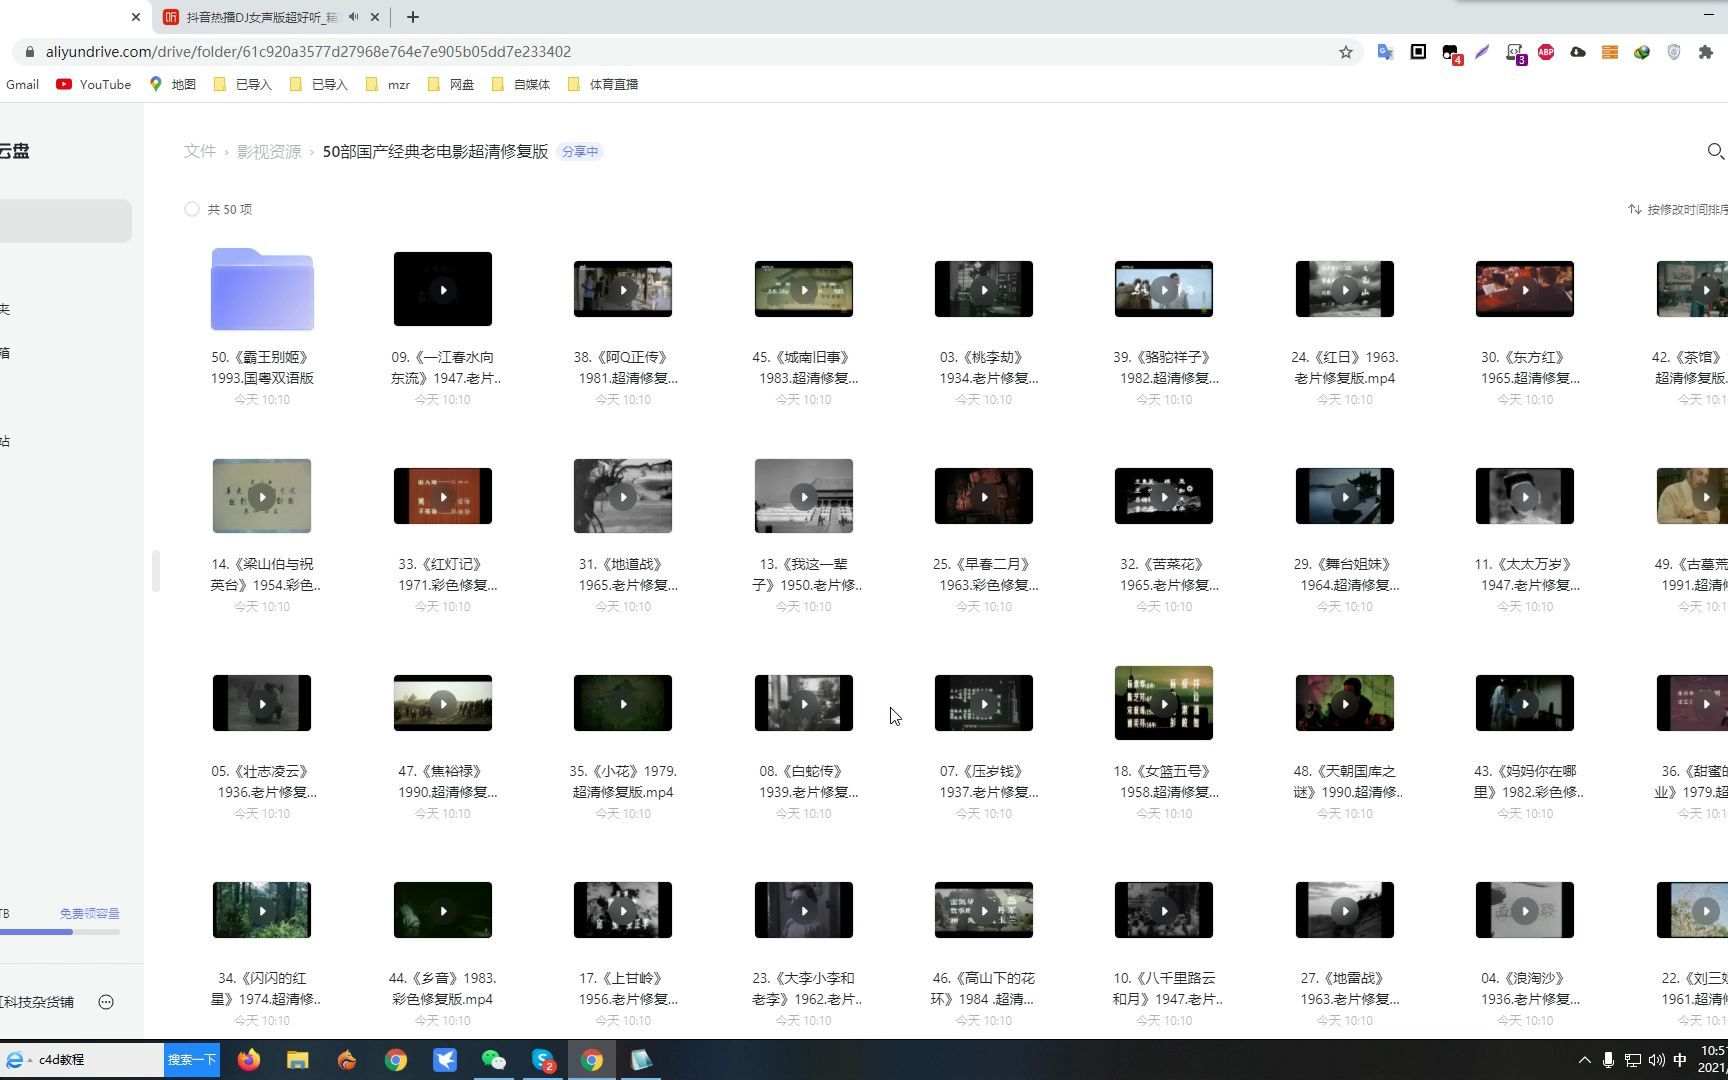Open the 50.《霸王别姬》 folder

262,289
